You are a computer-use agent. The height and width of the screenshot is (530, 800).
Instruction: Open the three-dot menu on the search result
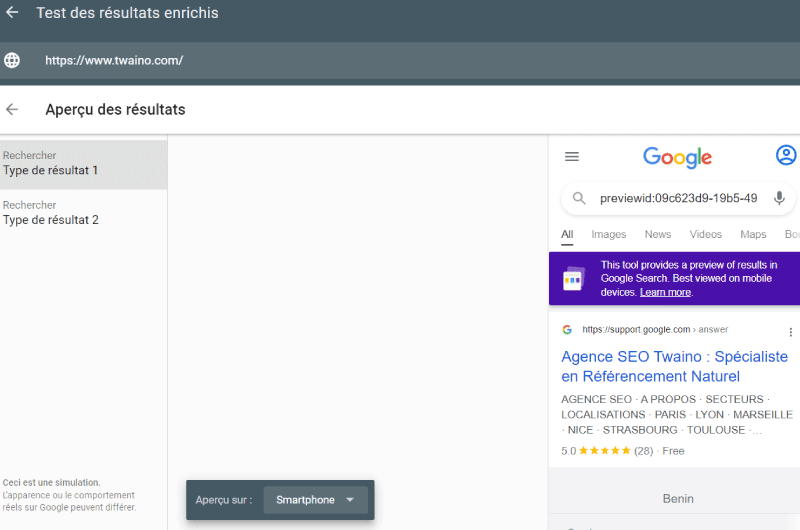pyautogui.click(x=790, y=332)
